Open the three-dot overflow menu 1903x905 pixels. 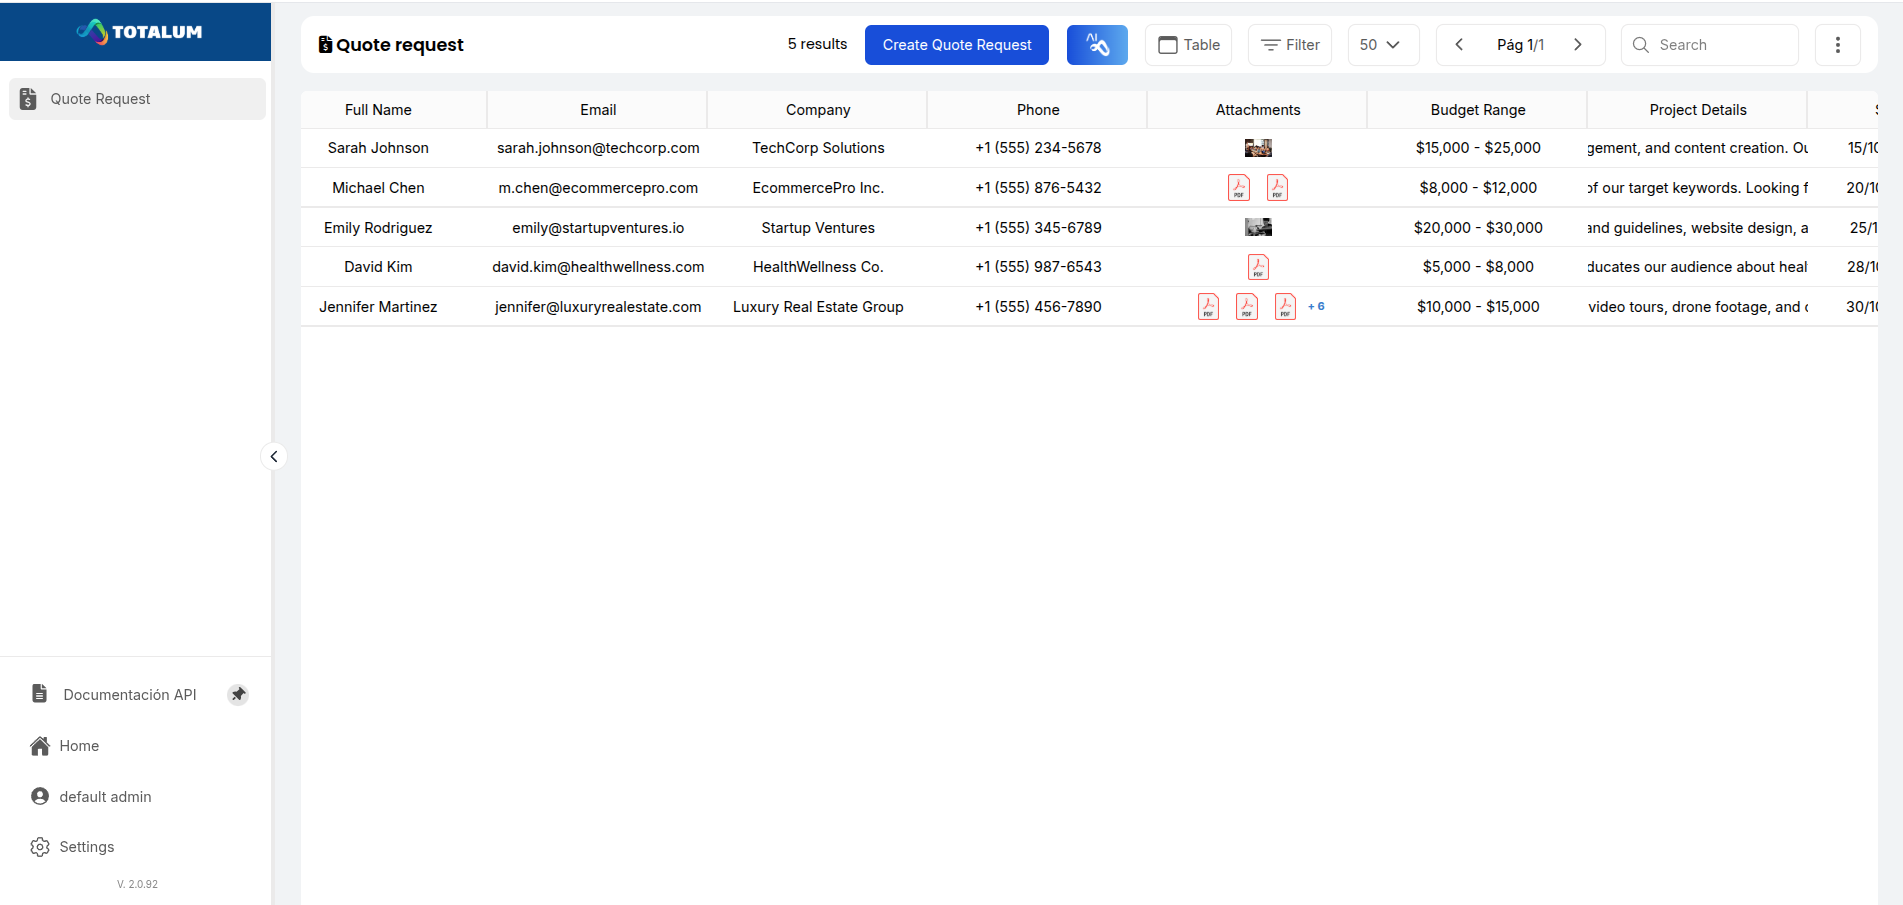pyautogui.click(x=1838, y=44)
